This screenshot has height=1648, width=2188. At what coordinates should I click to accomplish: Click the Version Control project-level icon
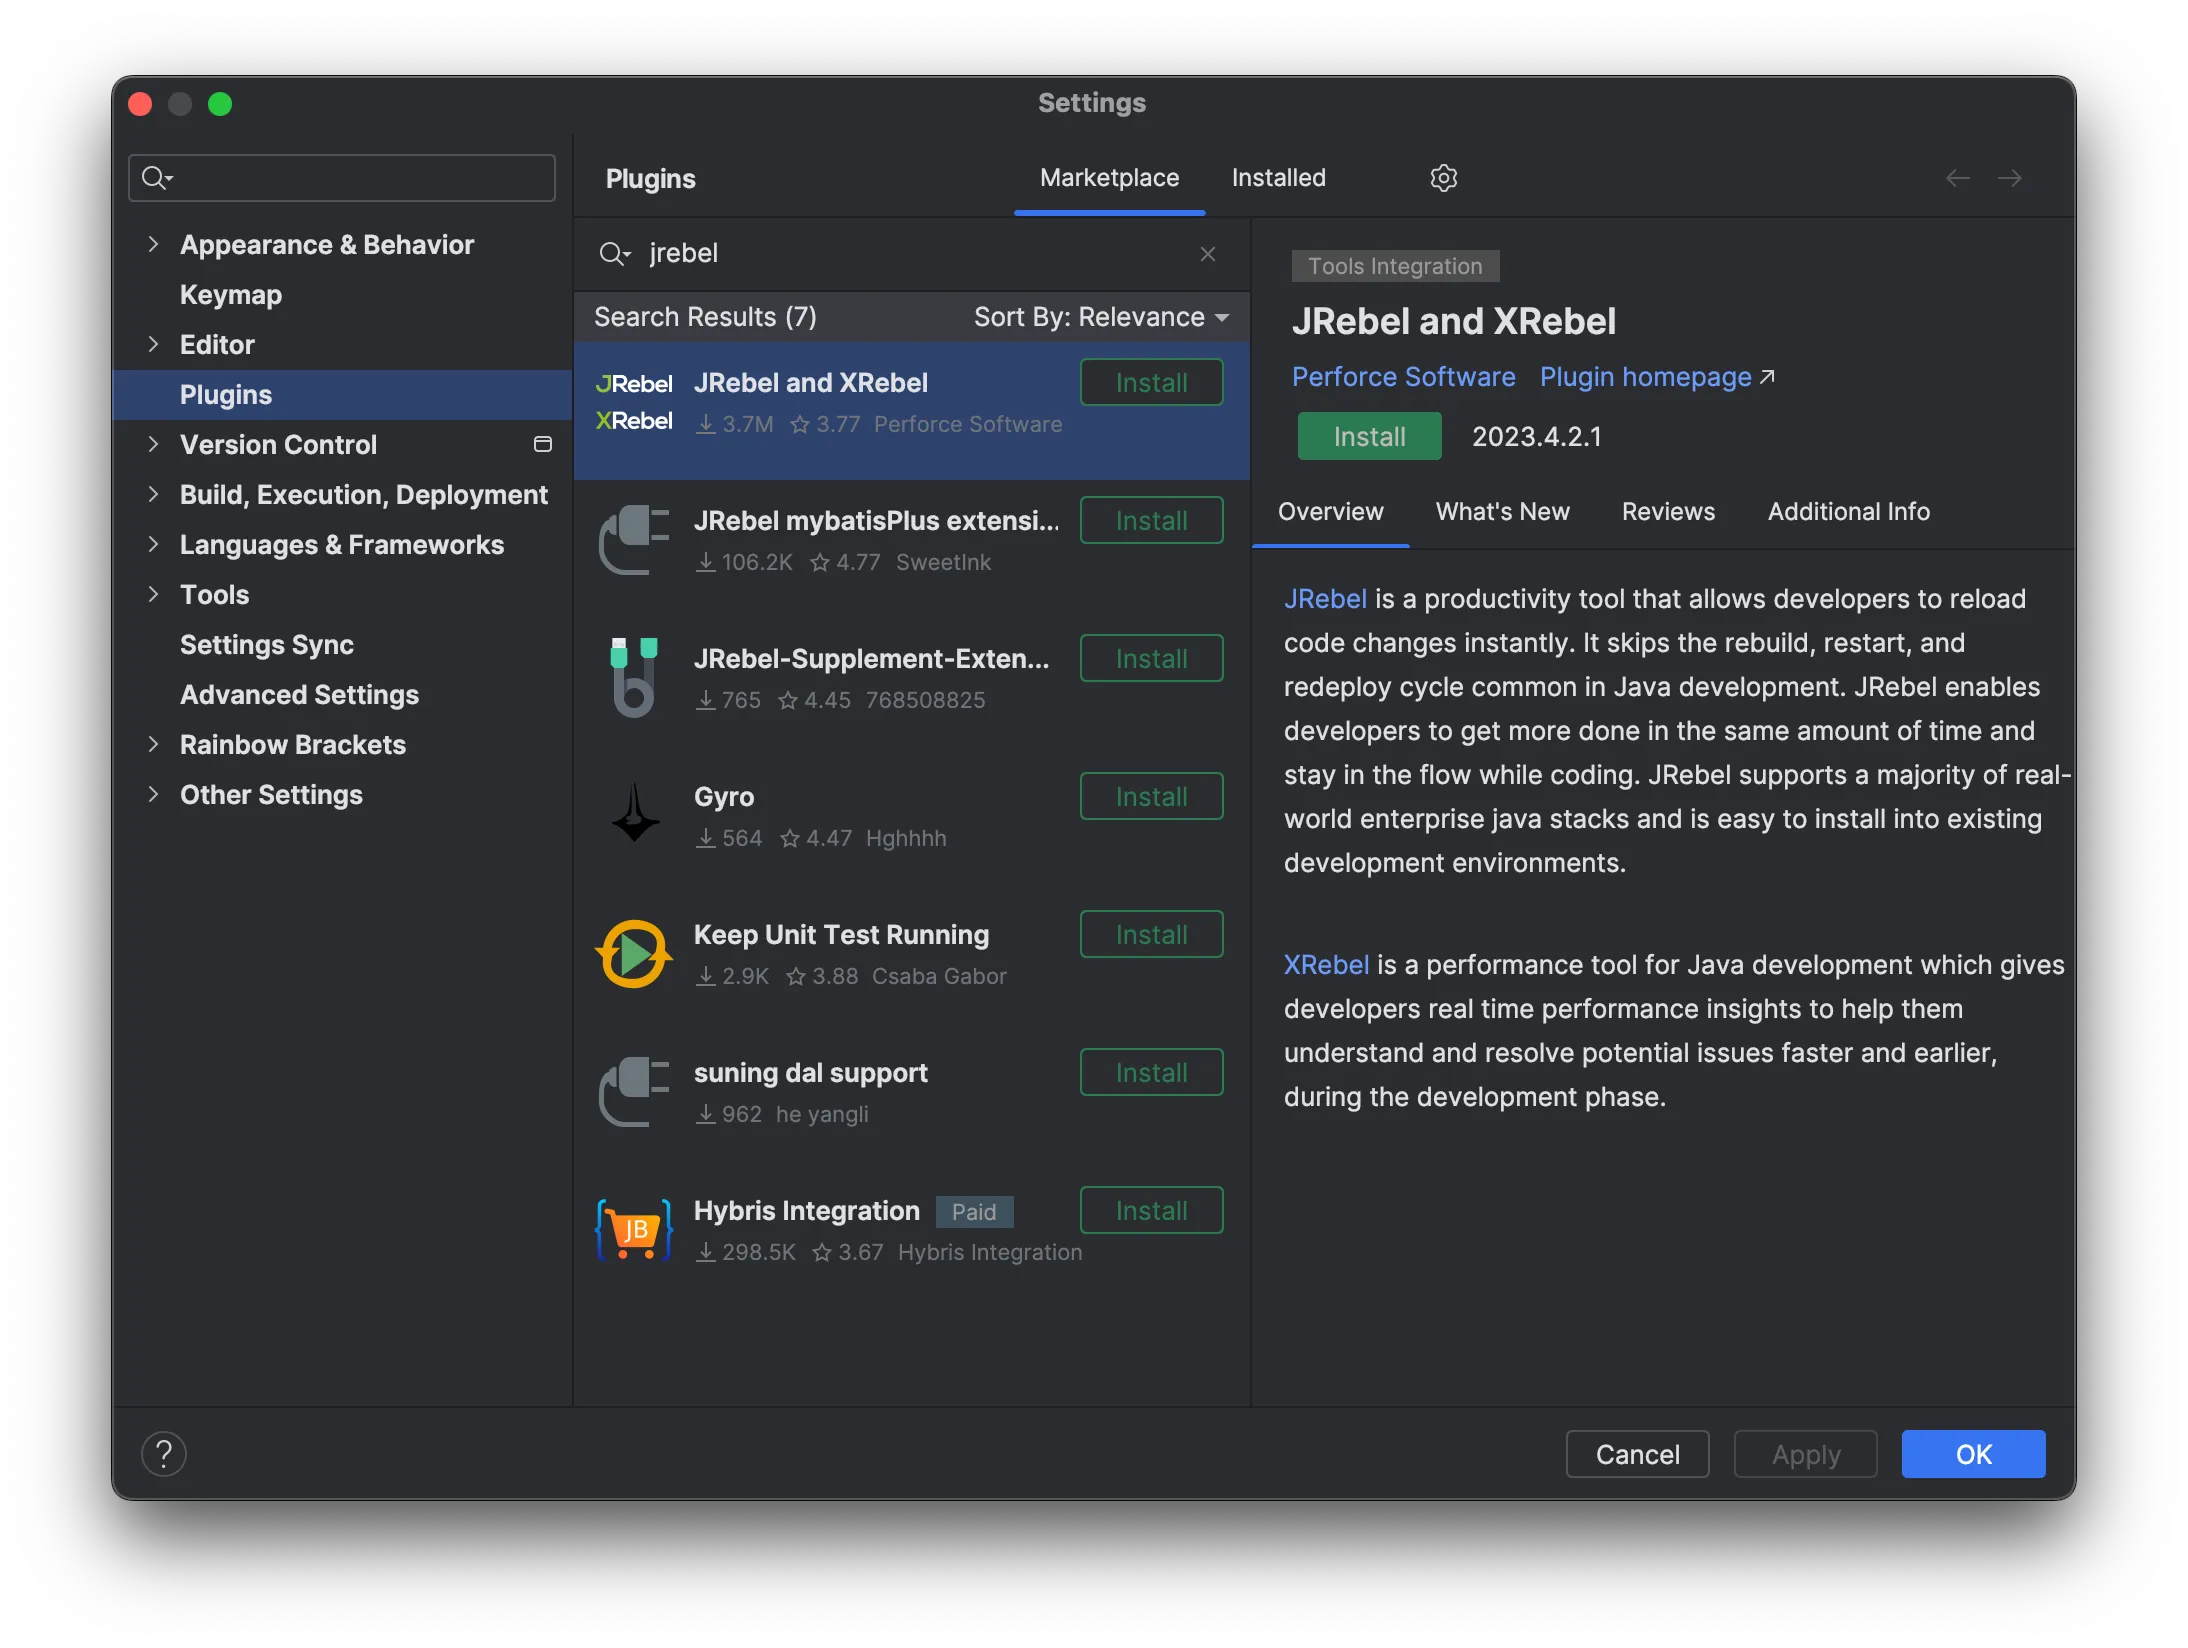[543, 444]
